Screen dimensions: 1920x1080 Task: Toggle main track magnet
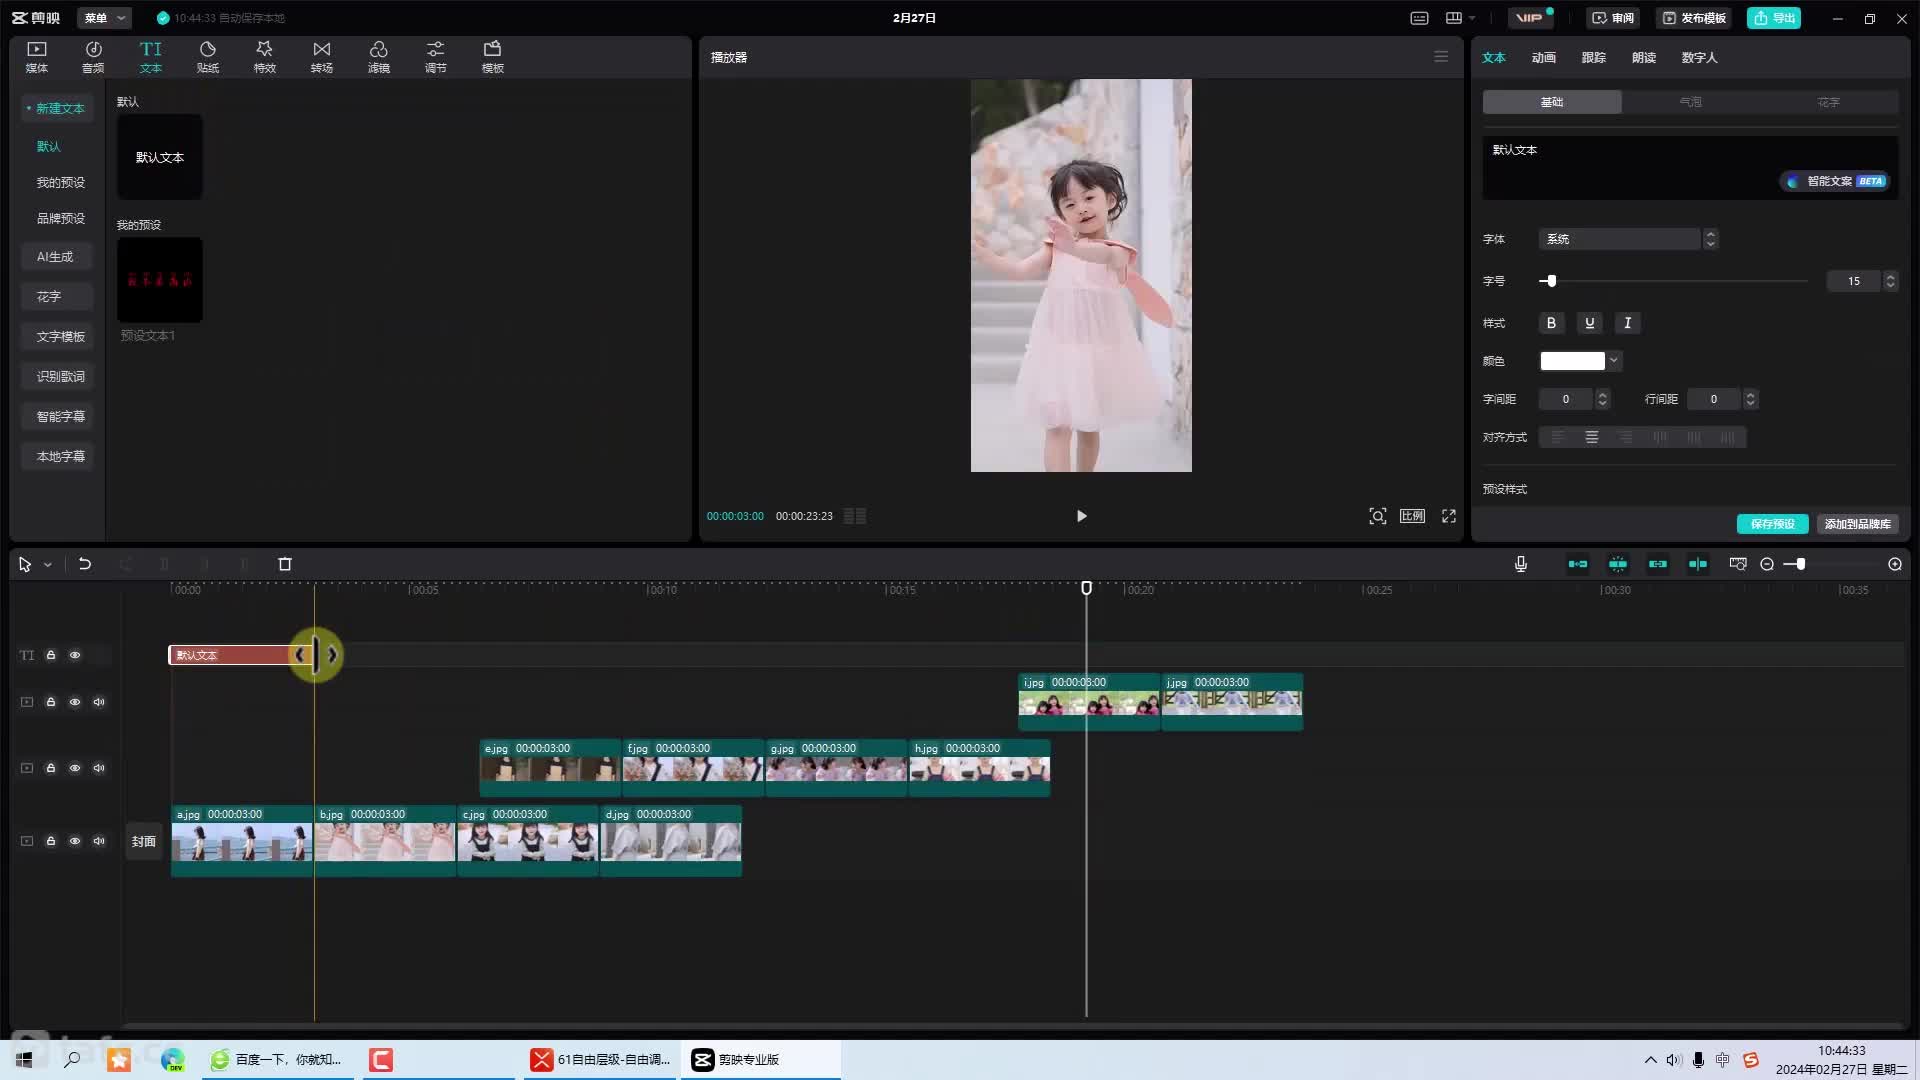click(1578, 564)
